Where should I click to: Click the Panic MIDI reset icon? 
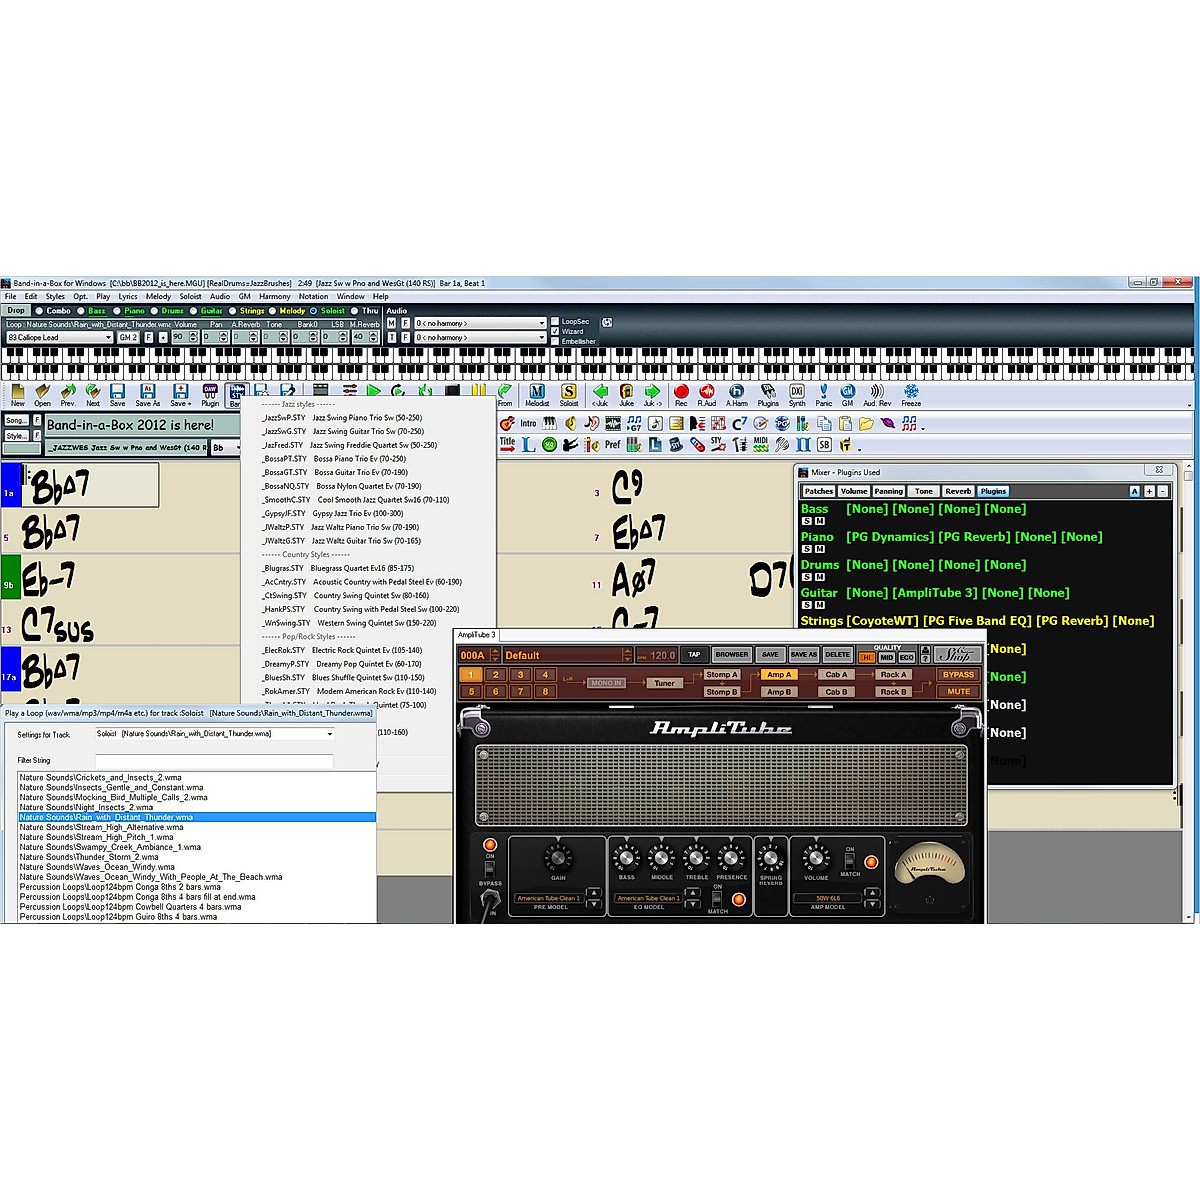click(823, 393)
